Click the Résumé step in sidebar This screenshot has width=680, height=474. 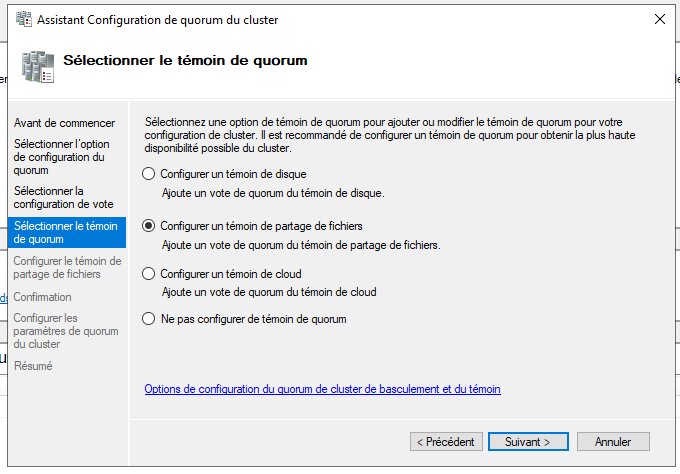tap(33, 366)
